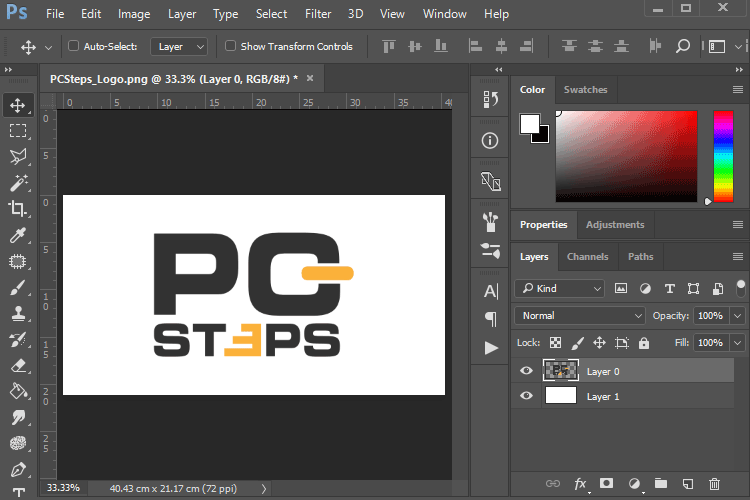Click the Search magnifier in options bar

tap(683, 46)
